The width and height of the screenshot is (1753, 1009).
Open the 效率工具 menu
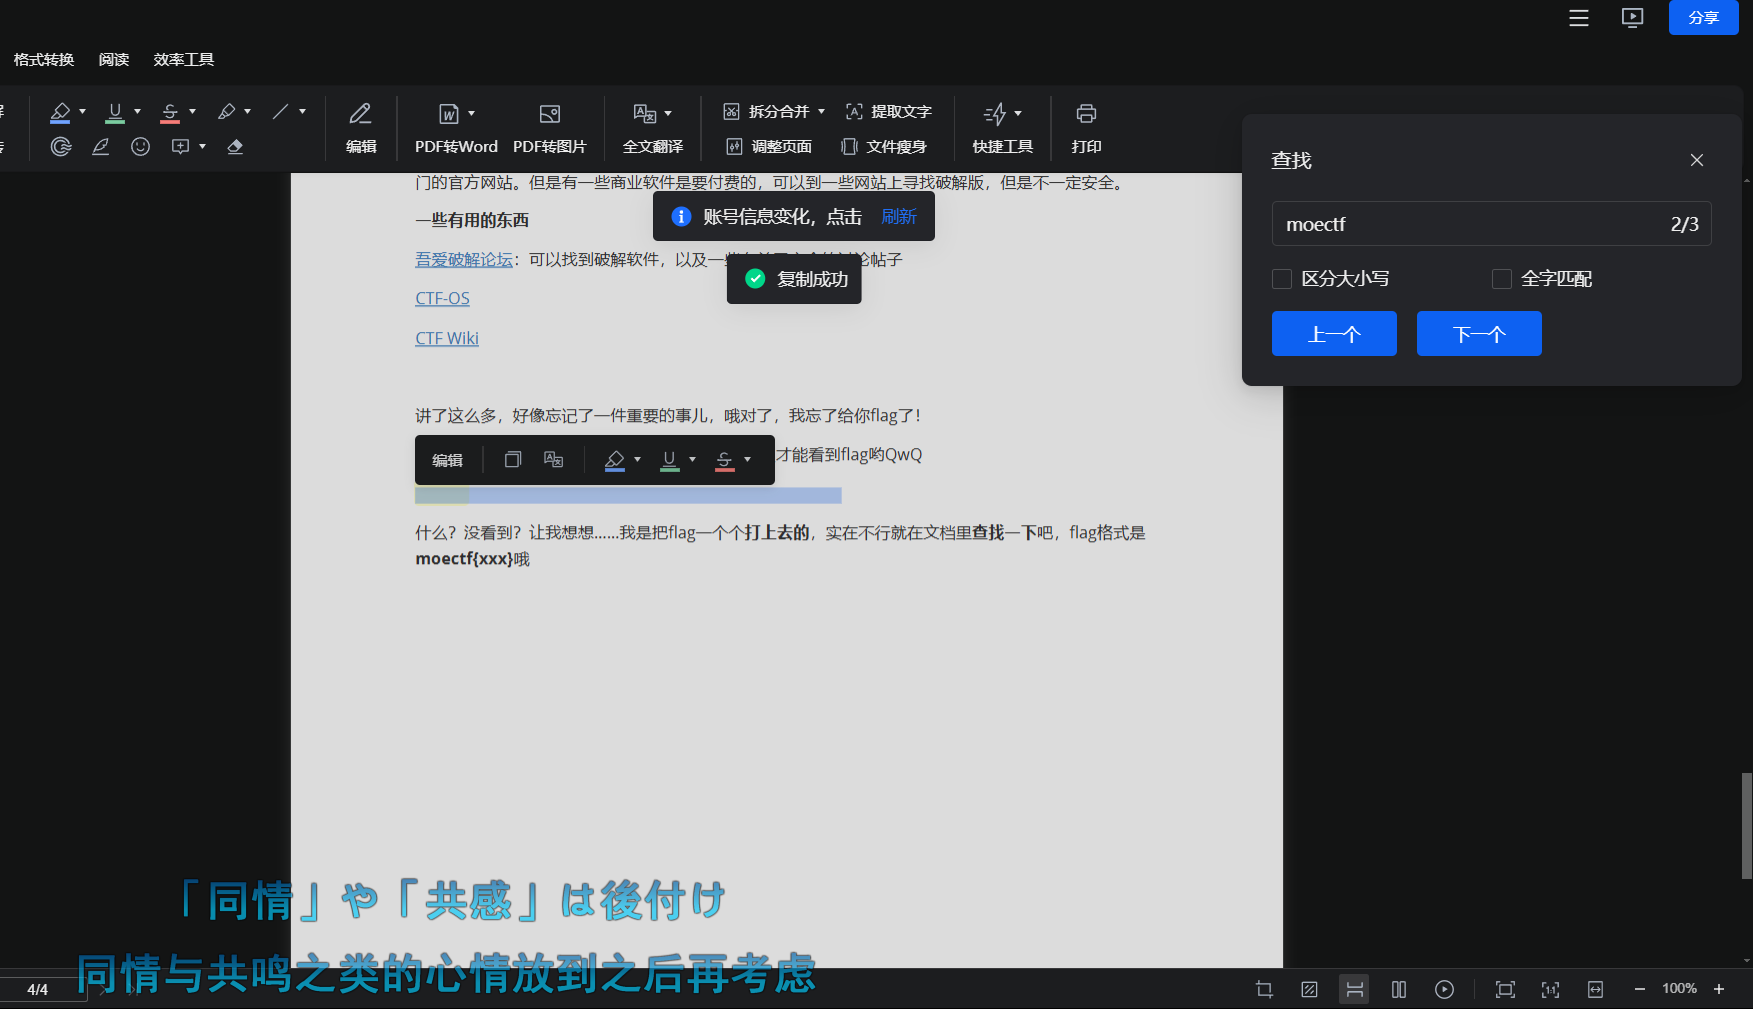click(182, 59)
